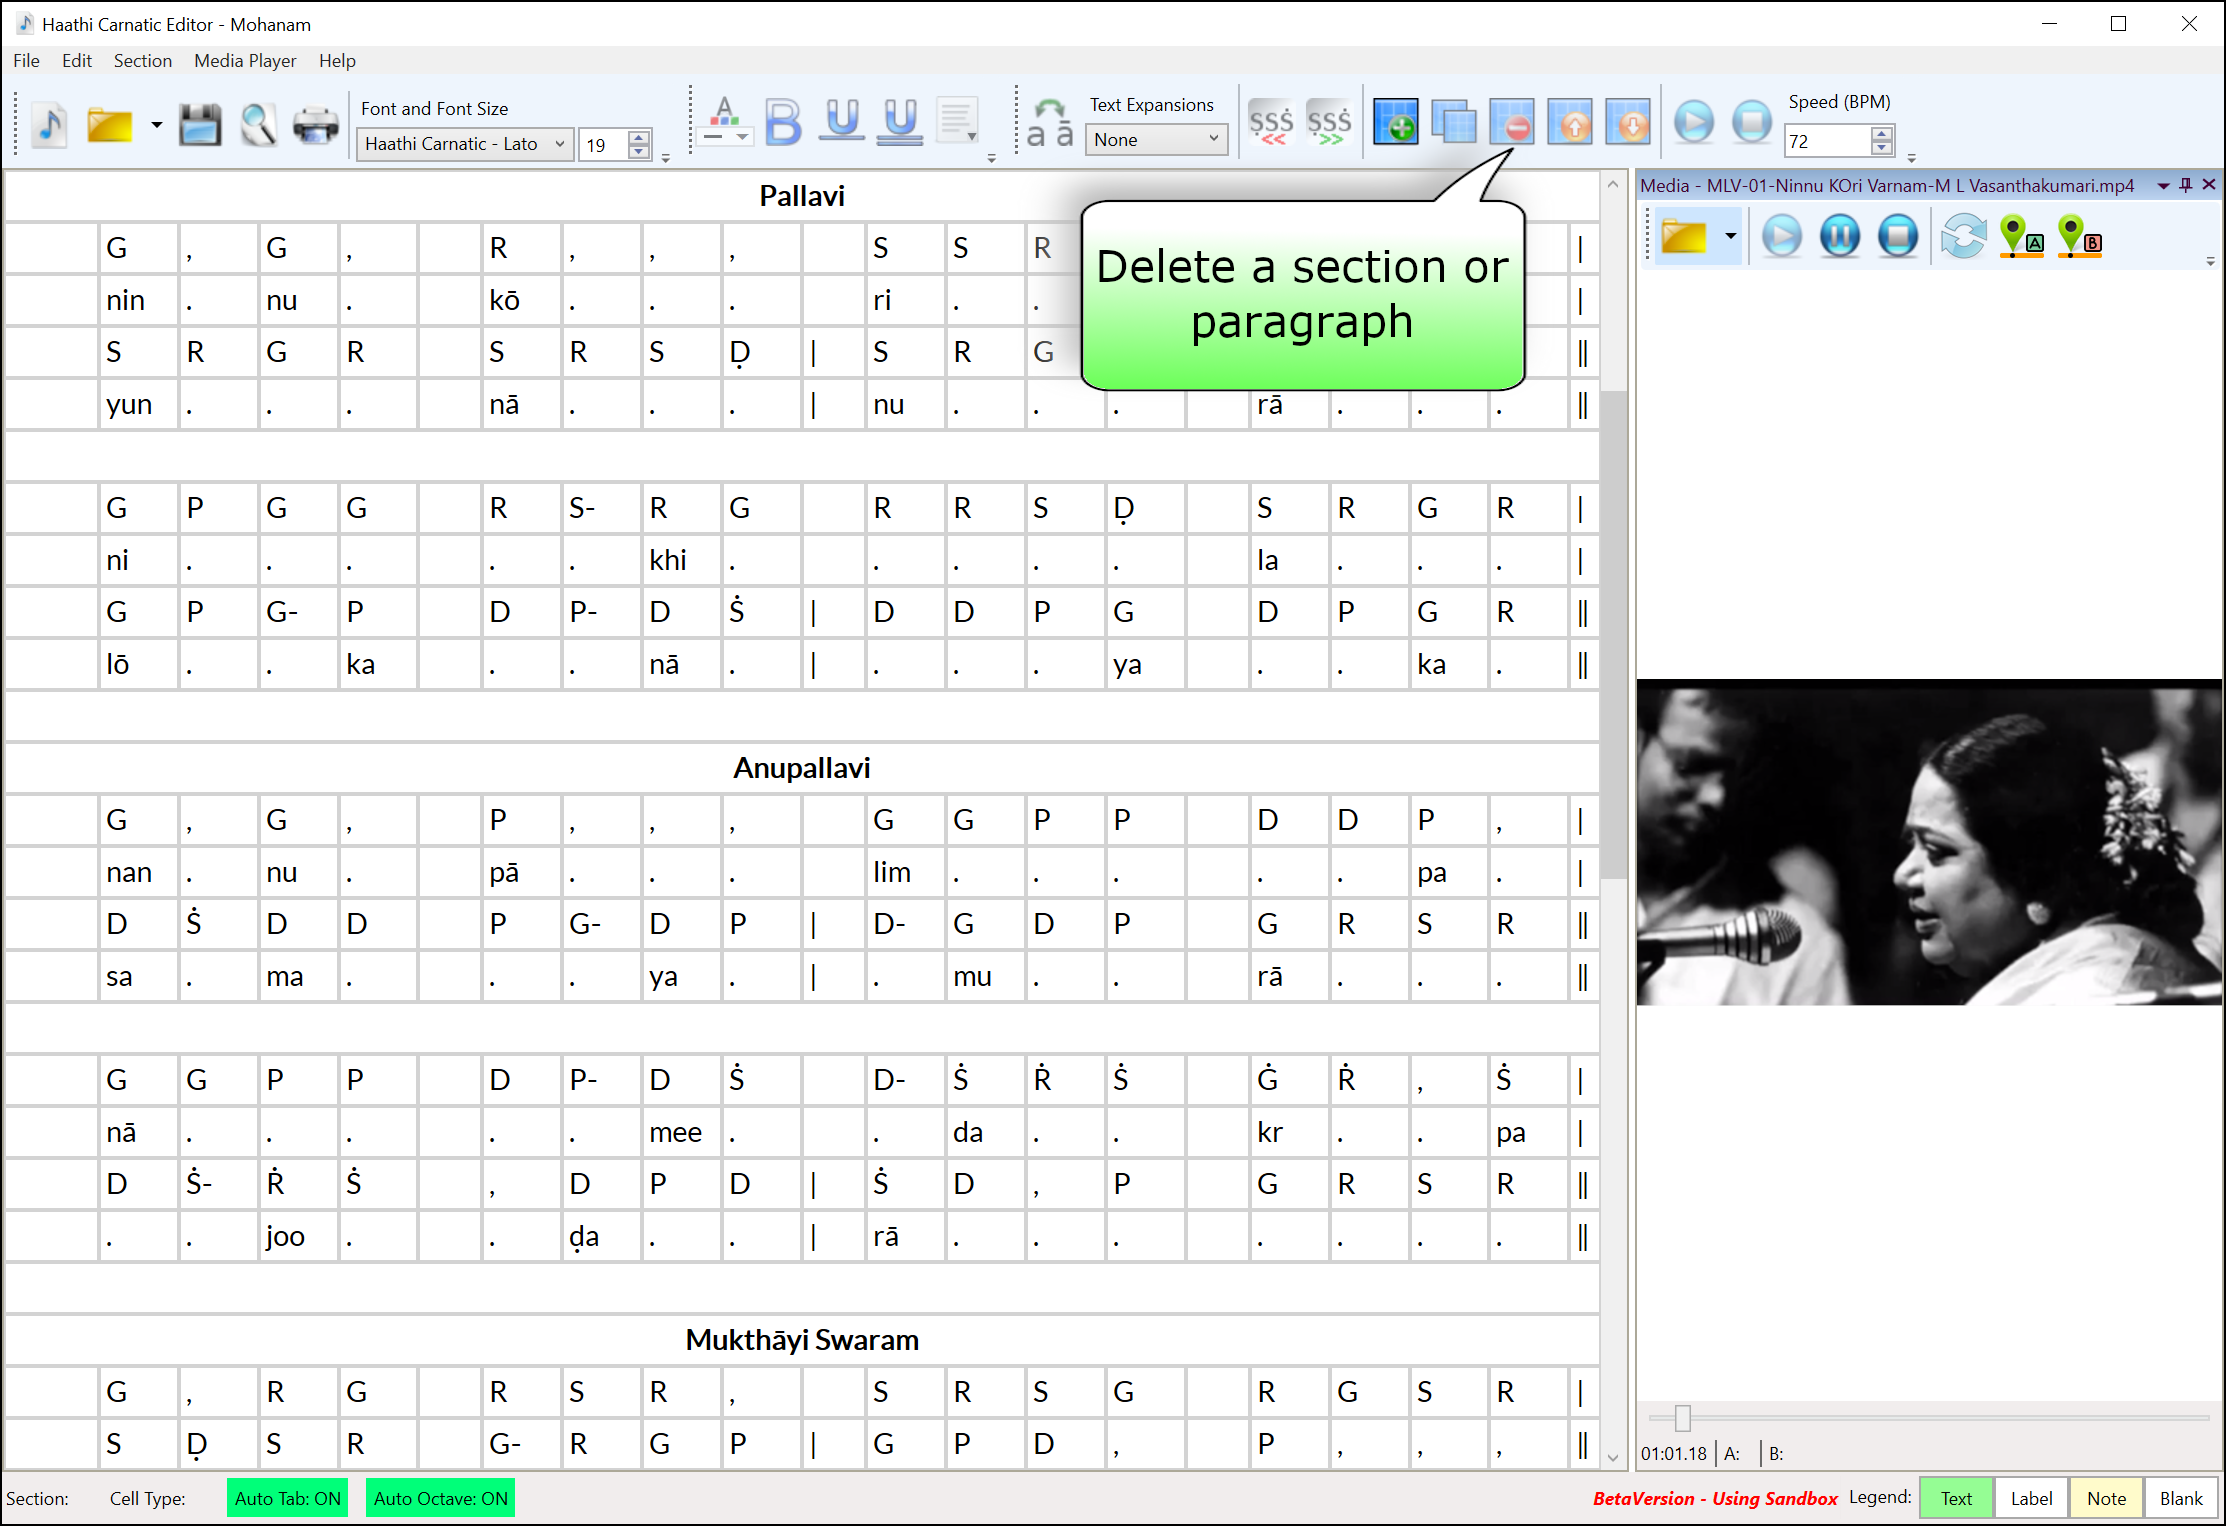2226x1526 pixels.
Task: Click the add section icon with green plus
Action: click(1395, 123)
